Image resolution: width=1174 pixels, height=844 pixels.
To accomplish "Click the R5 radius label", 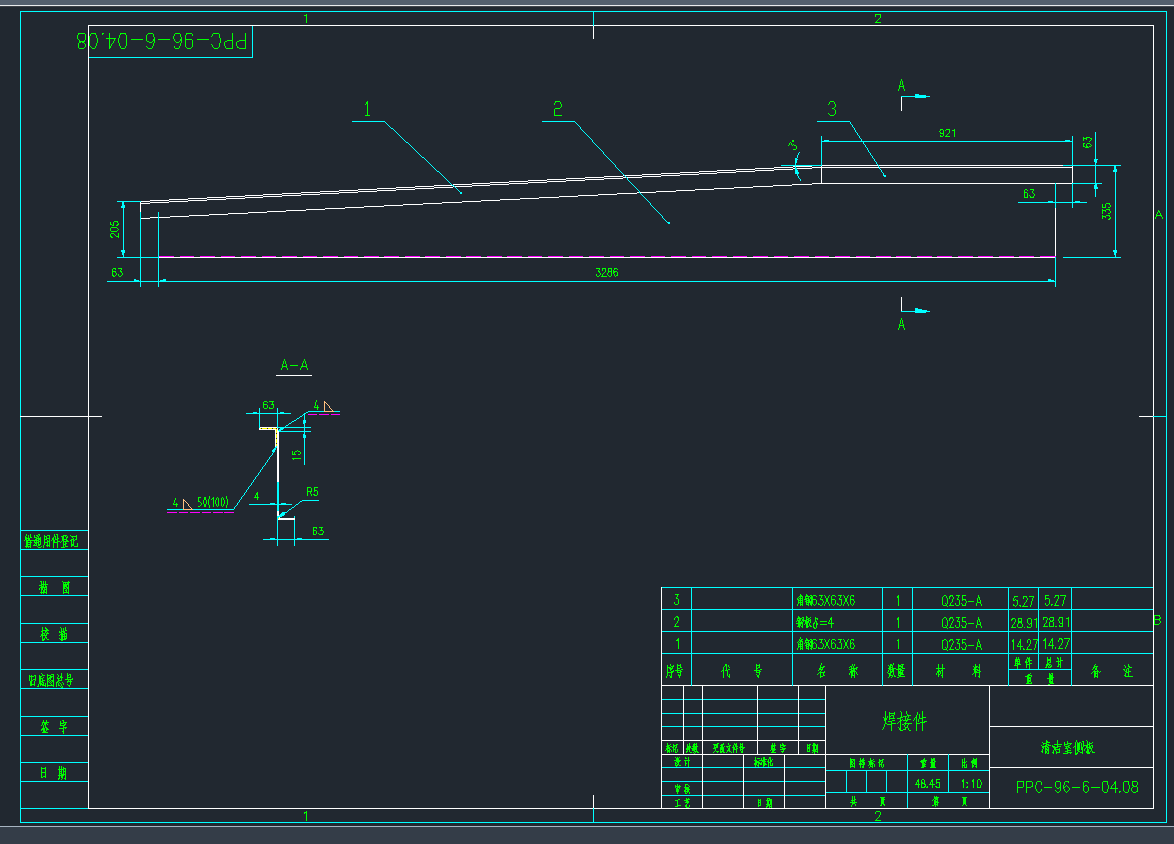I will [312, 492].
